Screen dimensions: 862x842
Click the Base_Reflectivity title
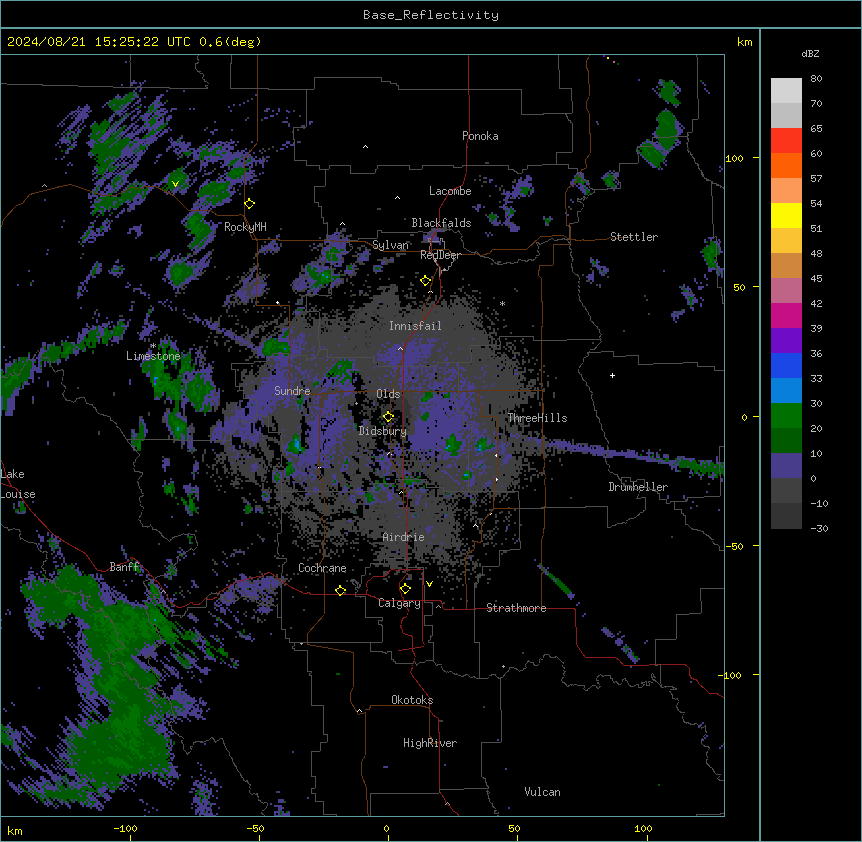click(x=431, y=15)
